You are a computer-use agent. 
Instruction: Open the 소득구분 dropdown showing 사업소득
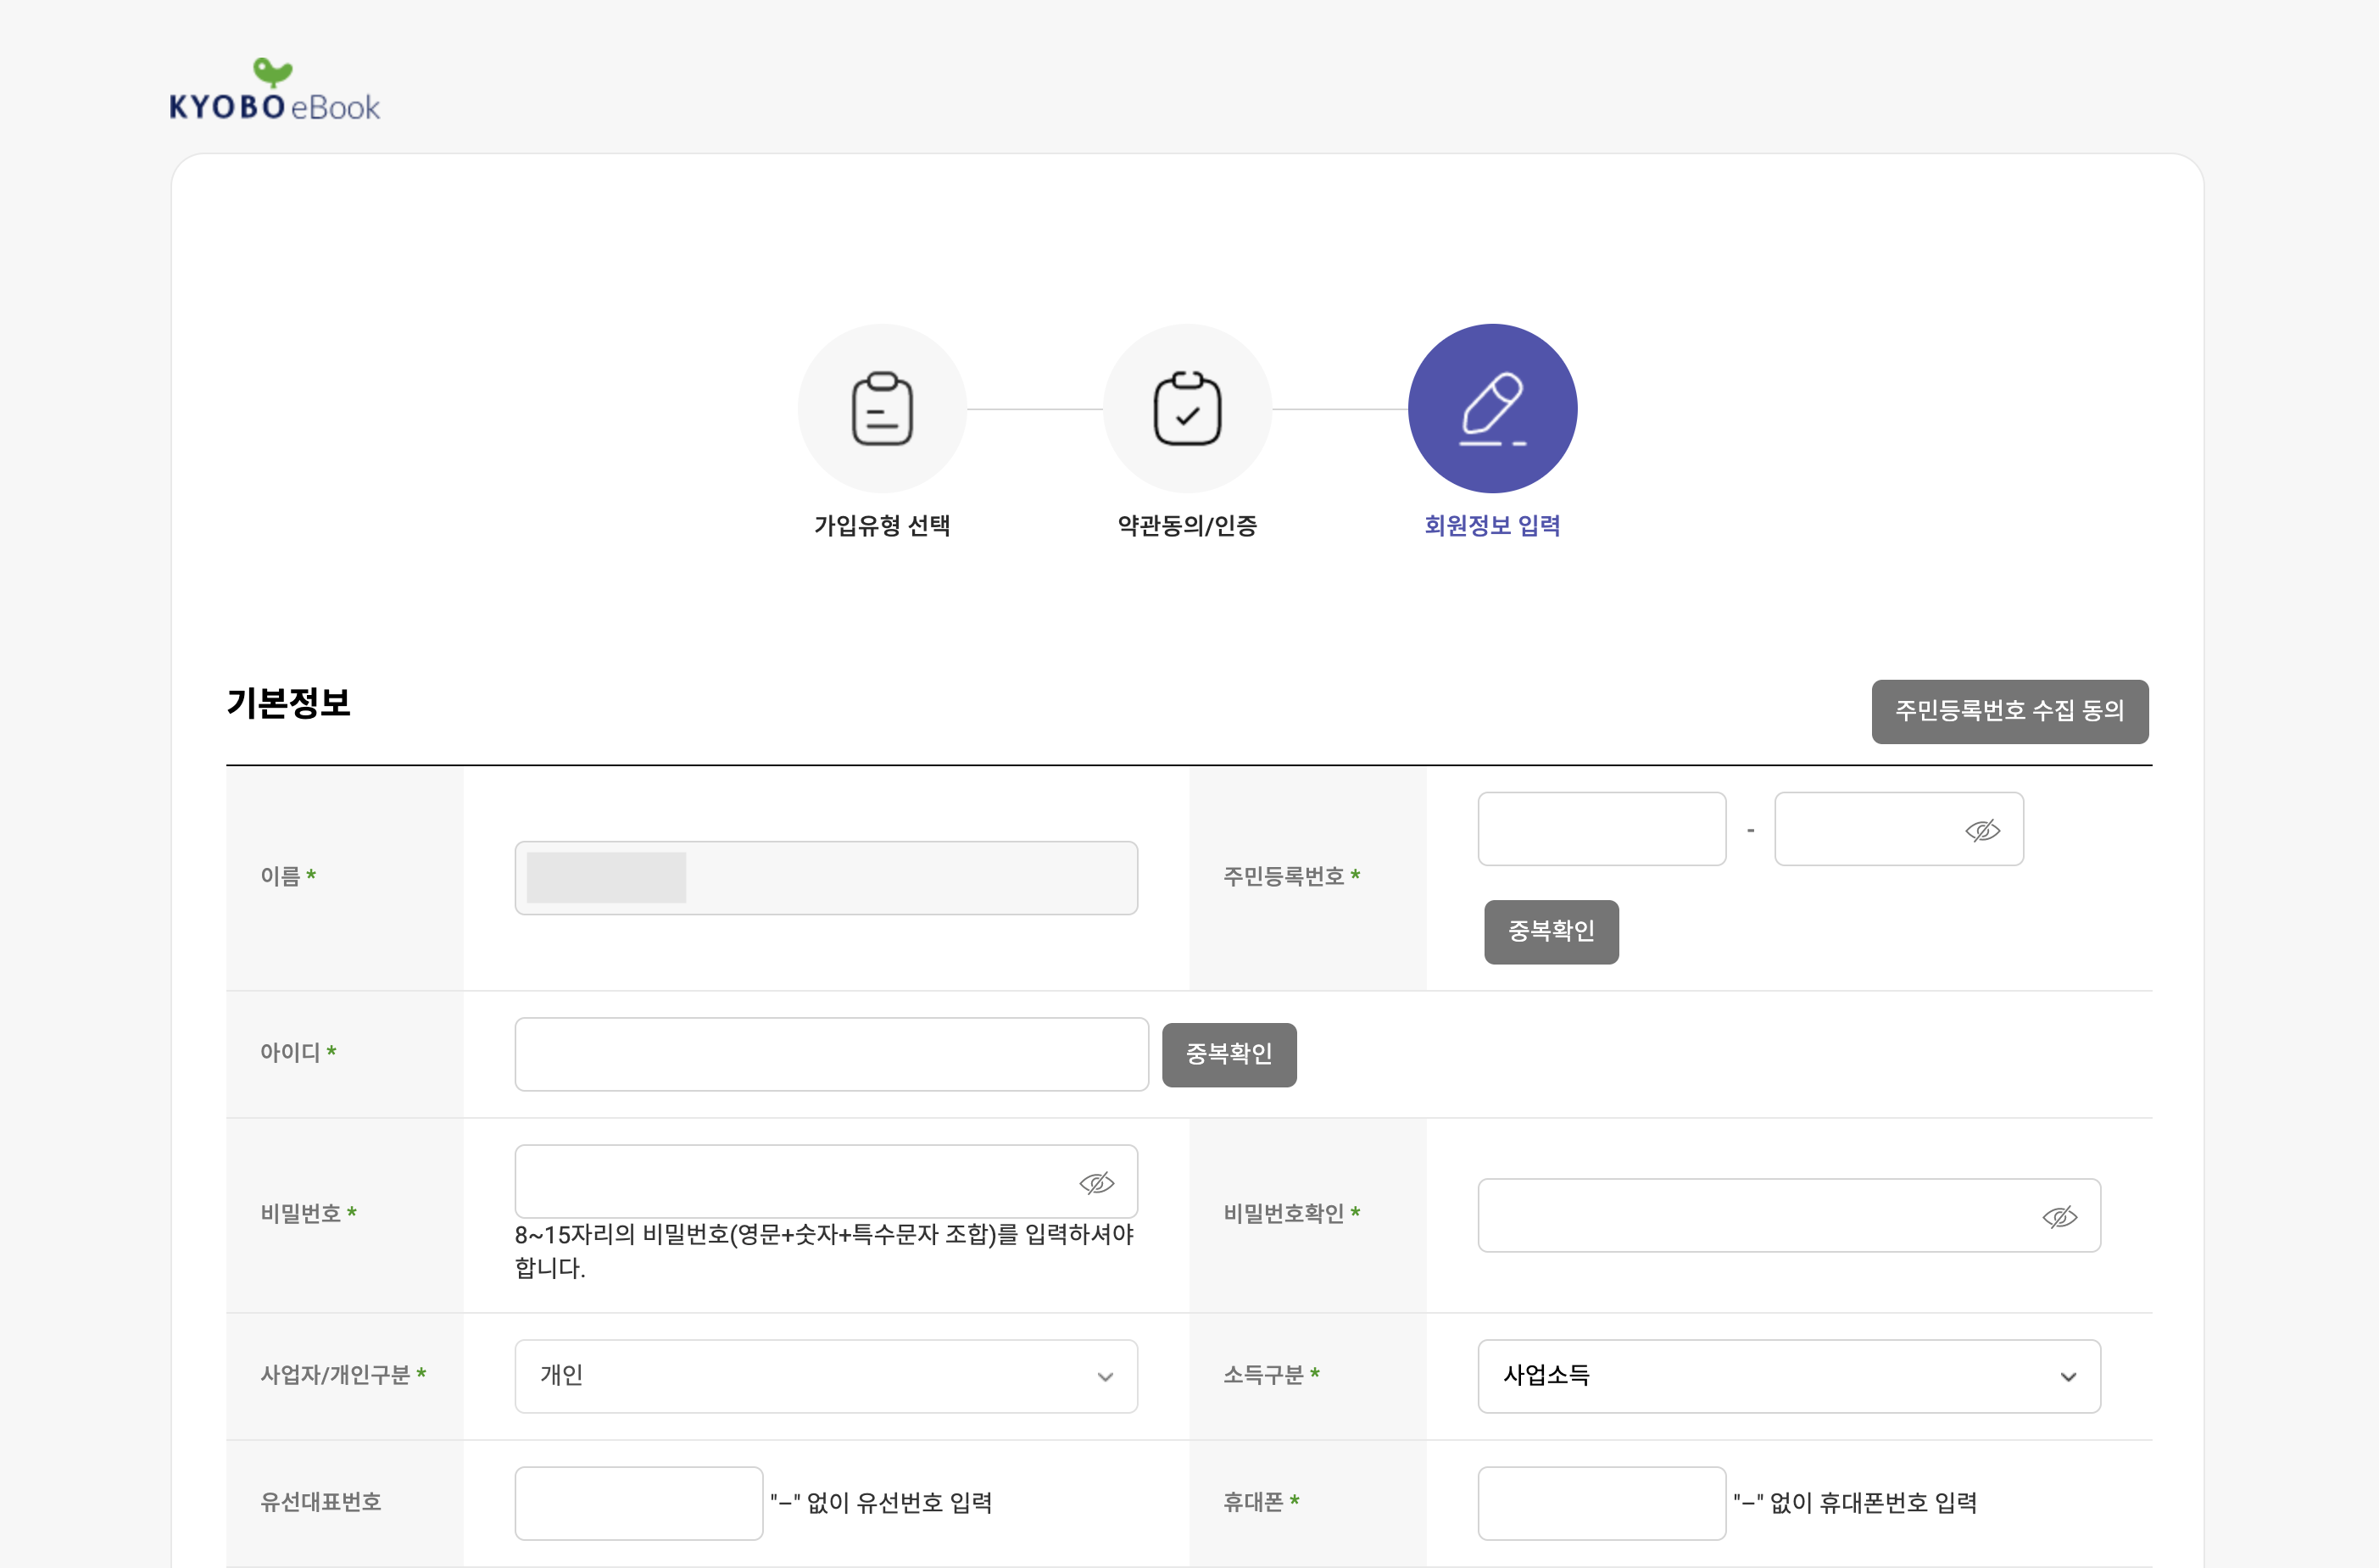[x=1789, y=1376]
